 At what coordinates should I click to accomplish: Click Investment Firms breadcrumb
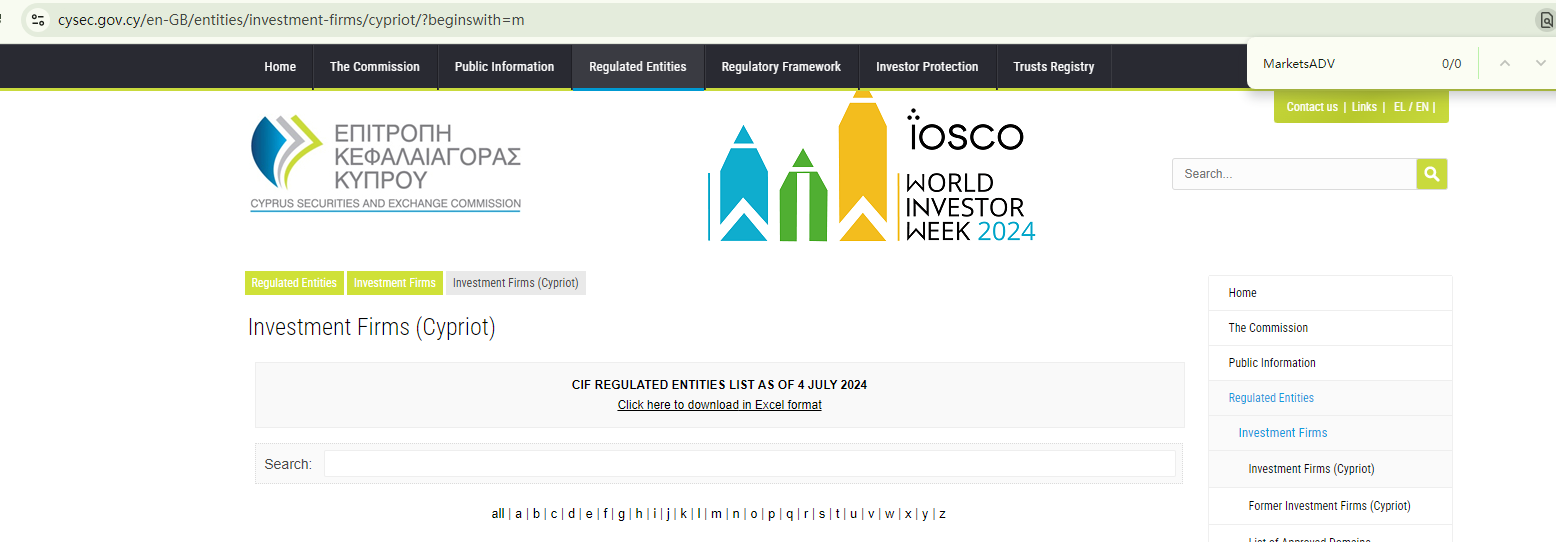point(395,283)
